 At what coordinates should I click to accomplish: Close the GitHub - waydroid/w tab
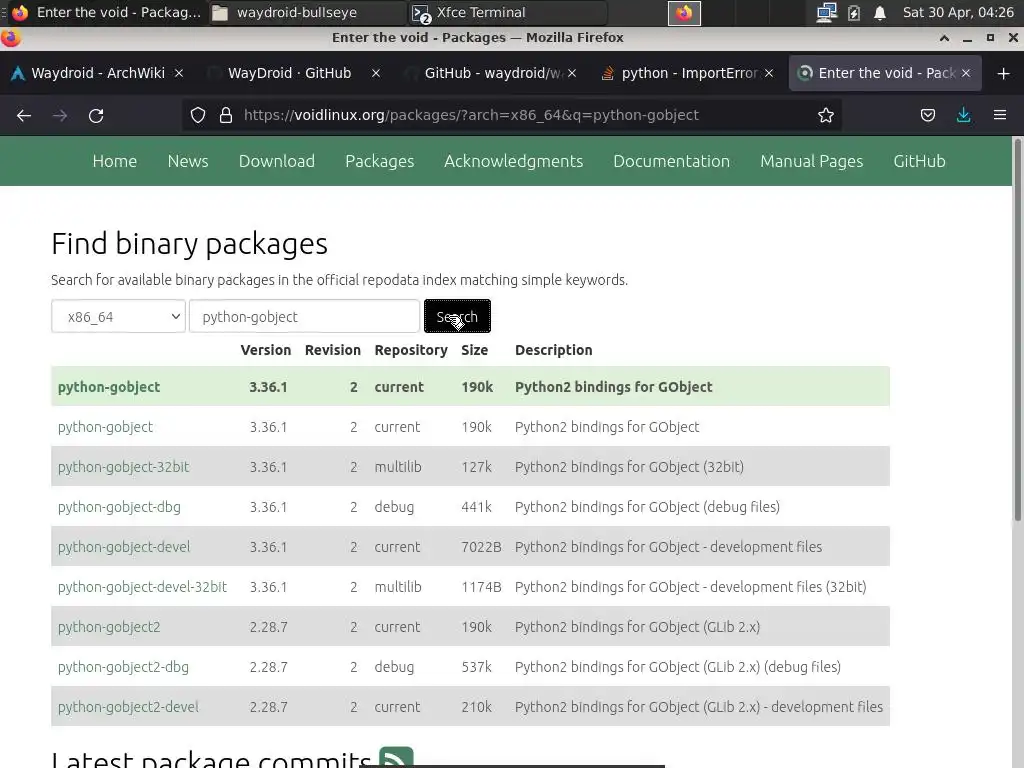[x=572, y=73]
